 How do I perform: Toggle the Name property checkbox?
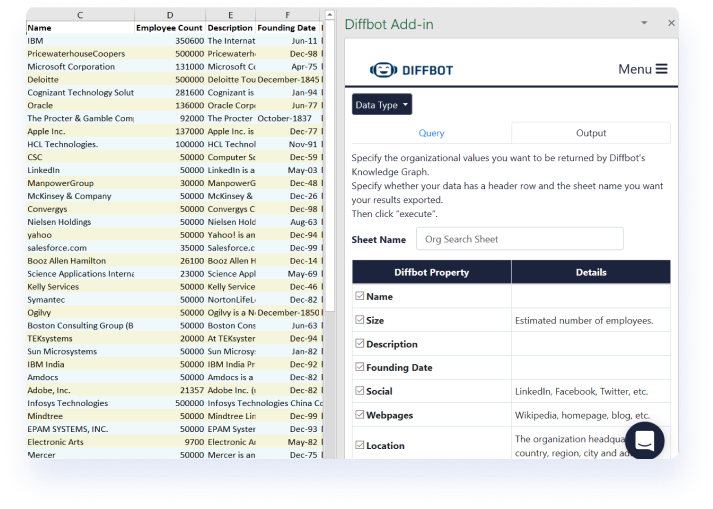tap(360, 296)
